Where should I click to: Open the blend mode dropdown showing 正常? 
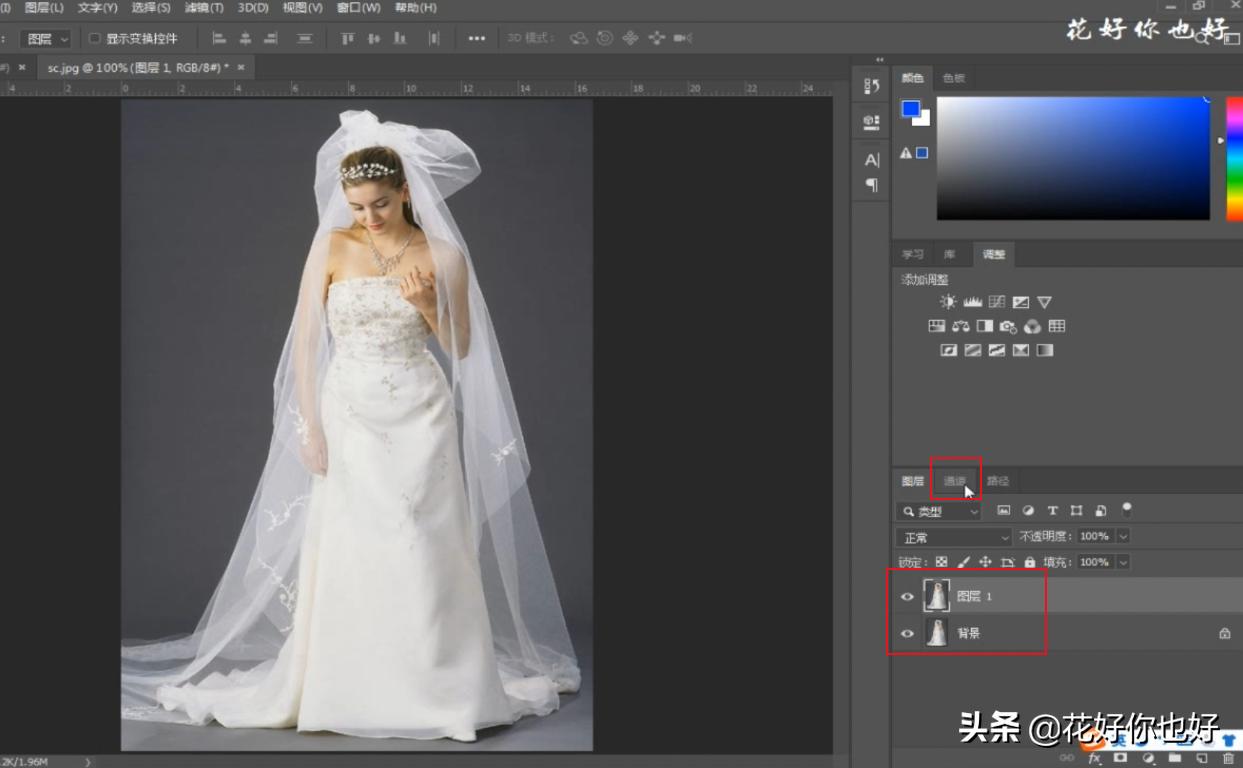click(950, 536)
